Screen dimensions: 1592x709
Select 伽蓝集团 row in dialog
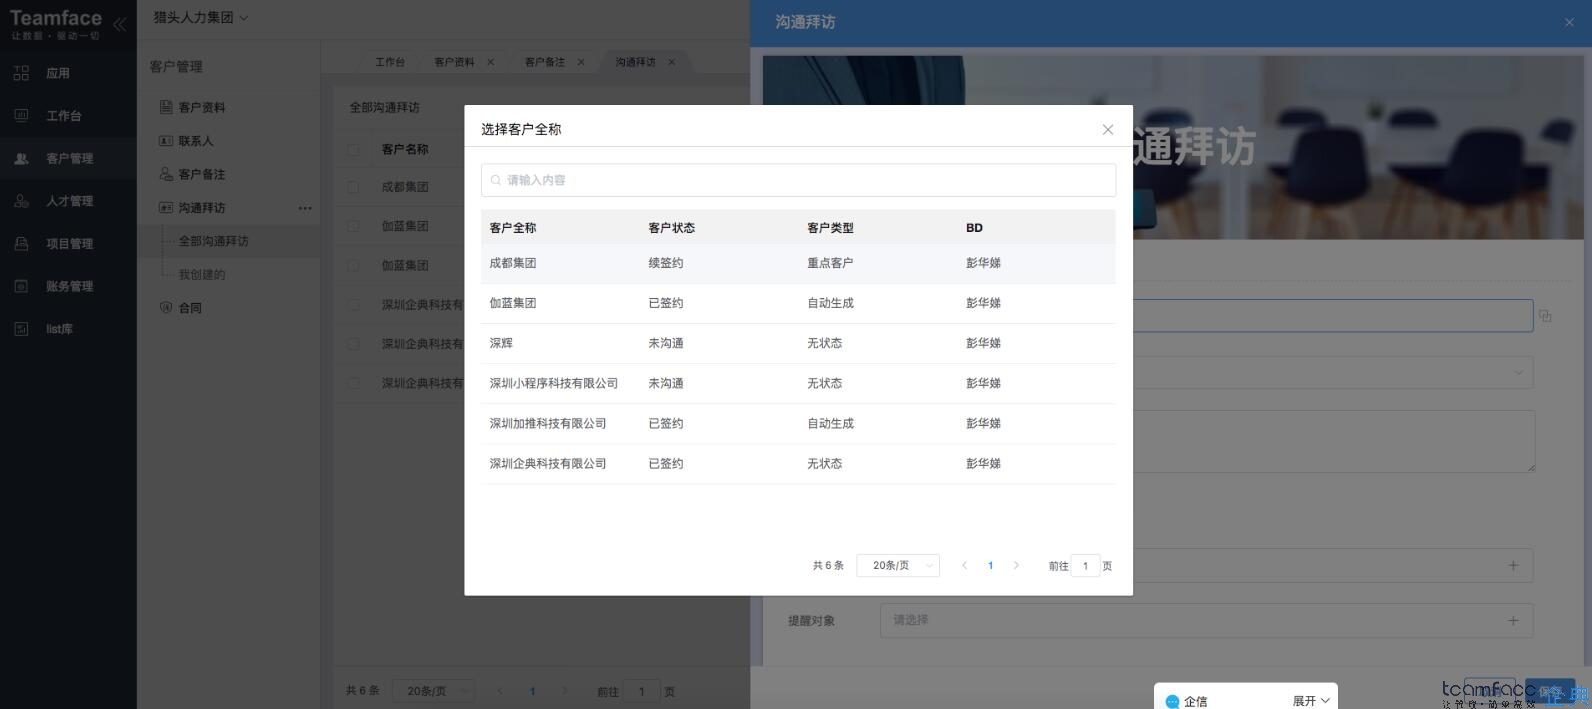pos(798,303)
